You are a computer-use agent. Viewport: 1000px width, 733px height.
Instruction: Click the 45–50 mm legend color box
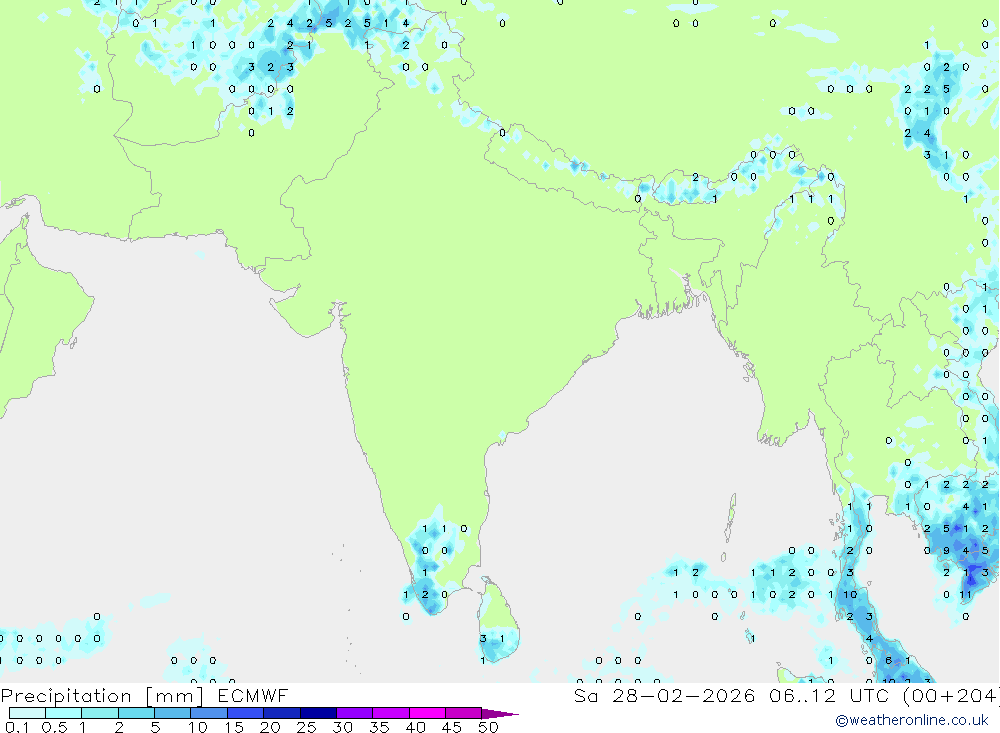pyautogui.click(x=464, y=713)
